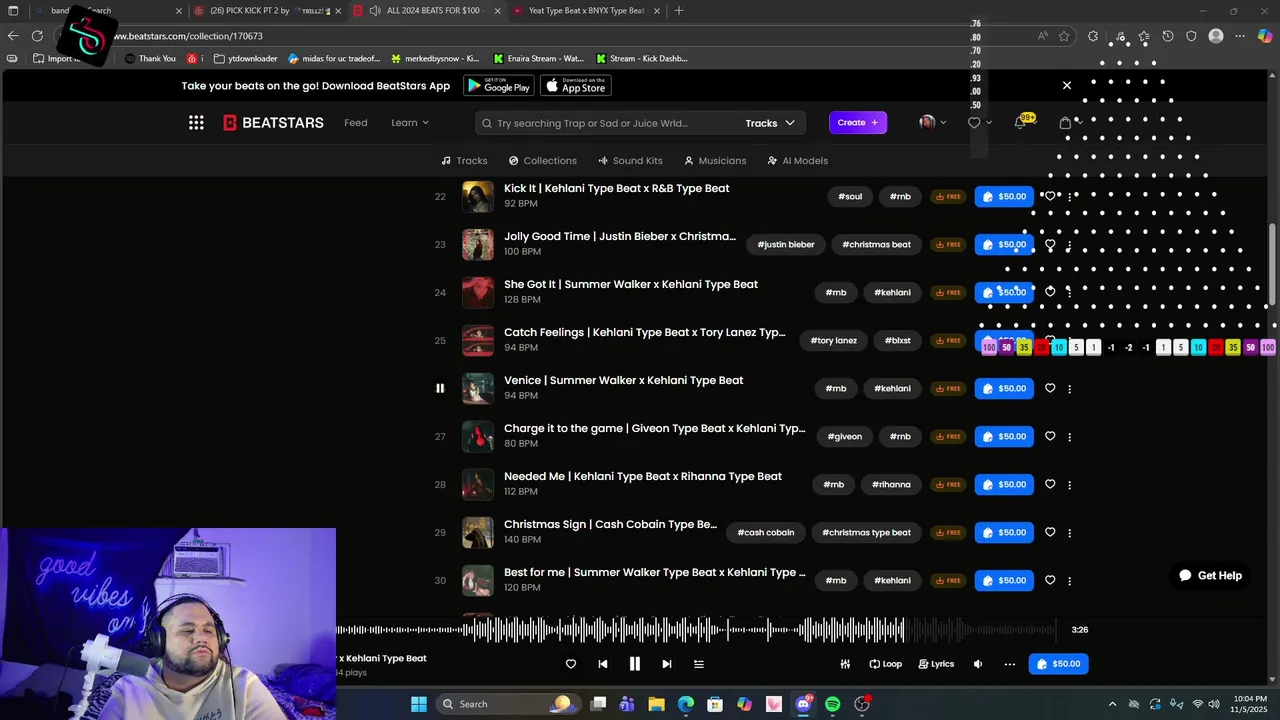Click the BeatStars logo

coord(273,123)
